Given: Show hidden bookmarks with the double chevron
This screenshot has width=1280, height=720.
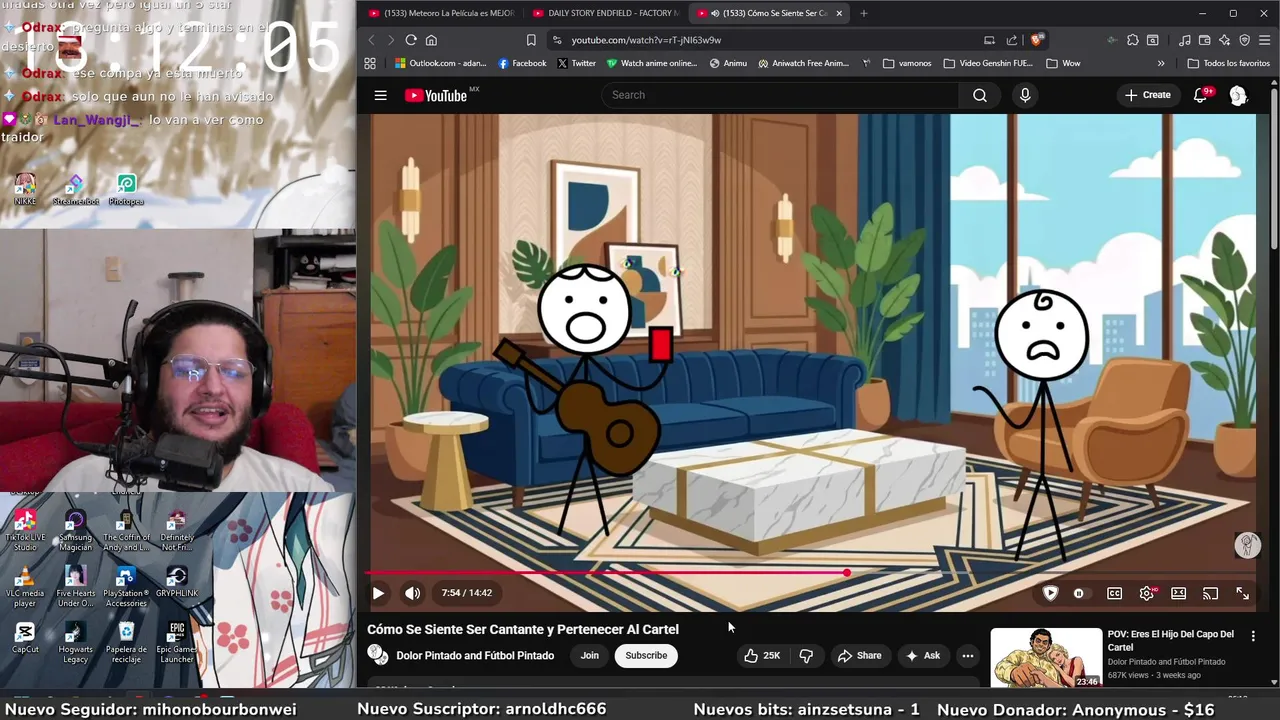Looking at the screenshot, I should (x=1161, y=63).
